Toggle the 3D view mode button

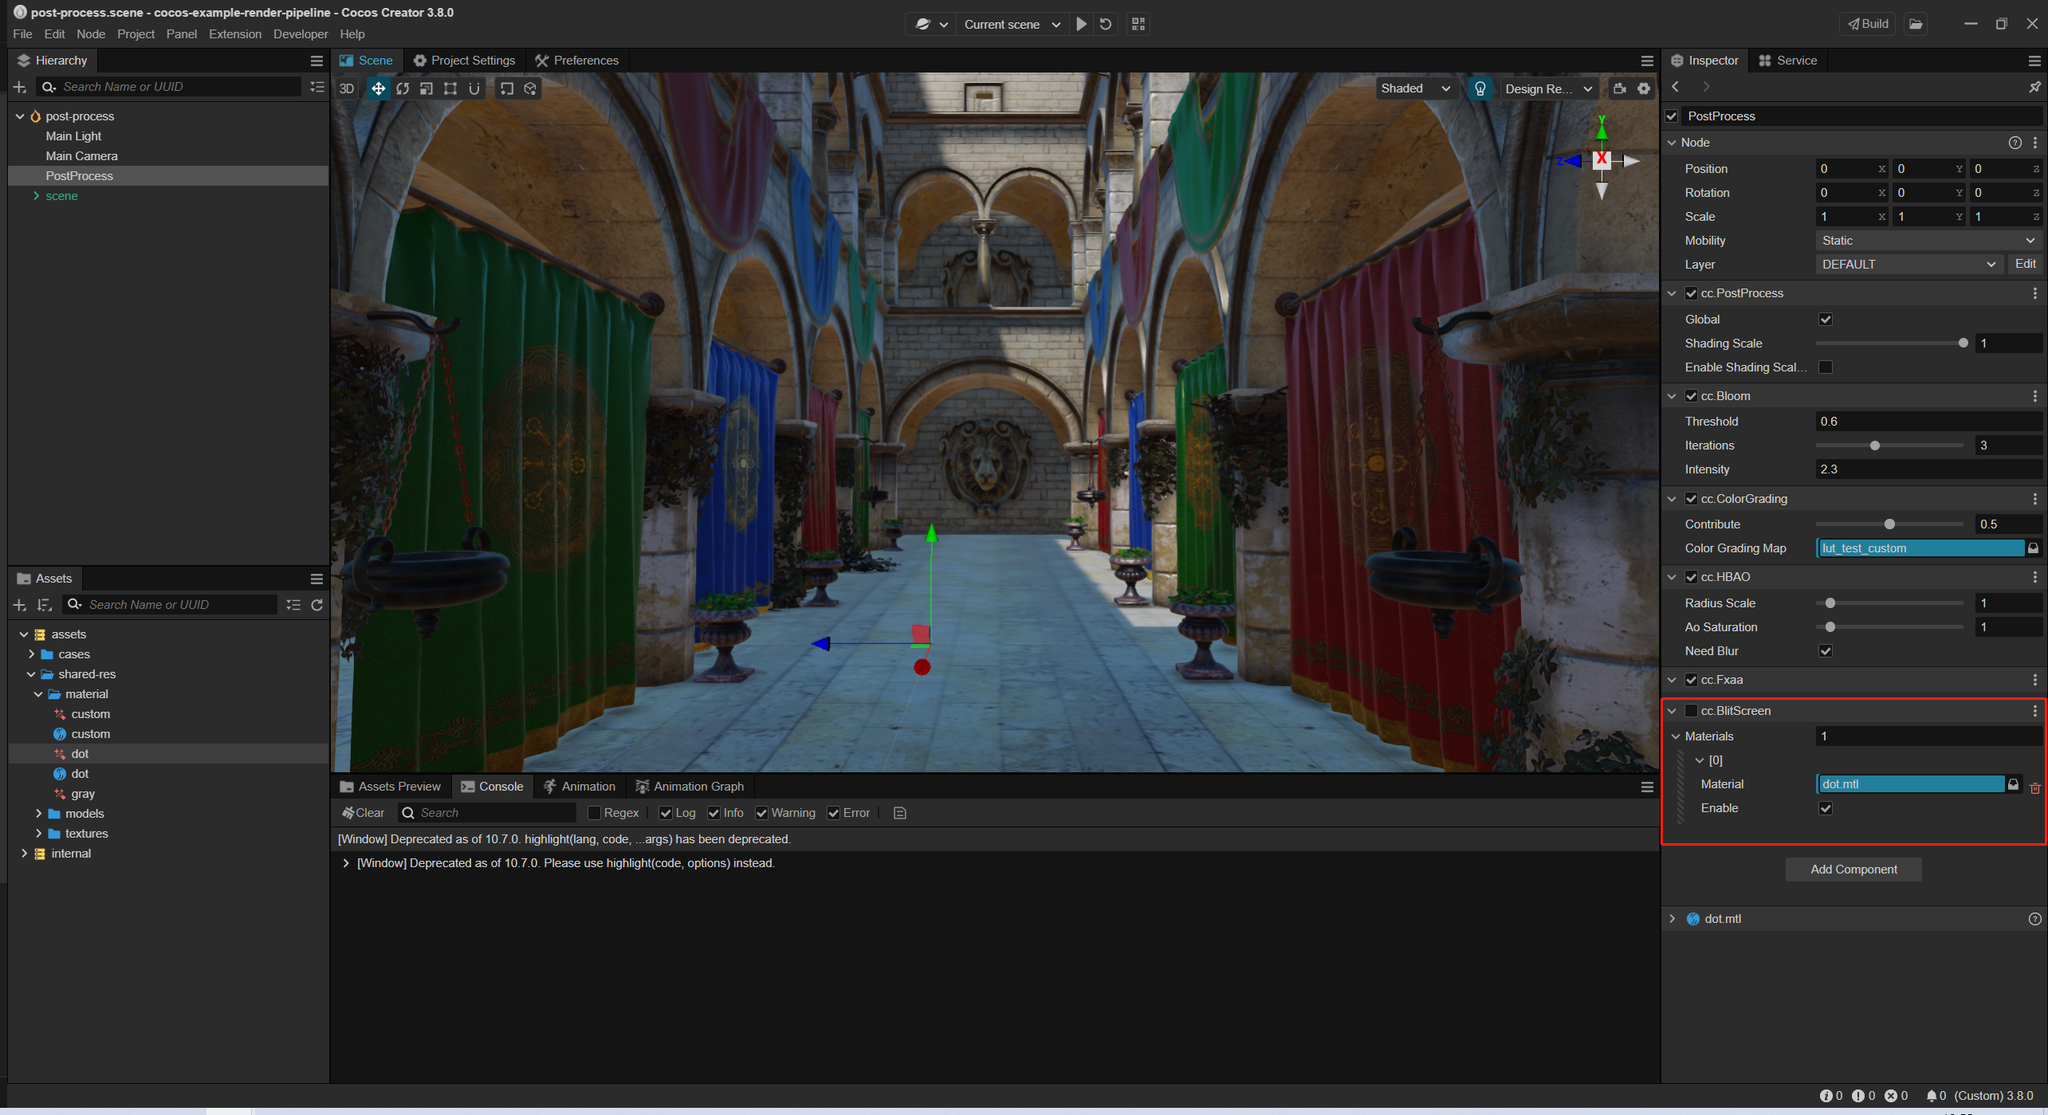[x=347, y=89]
